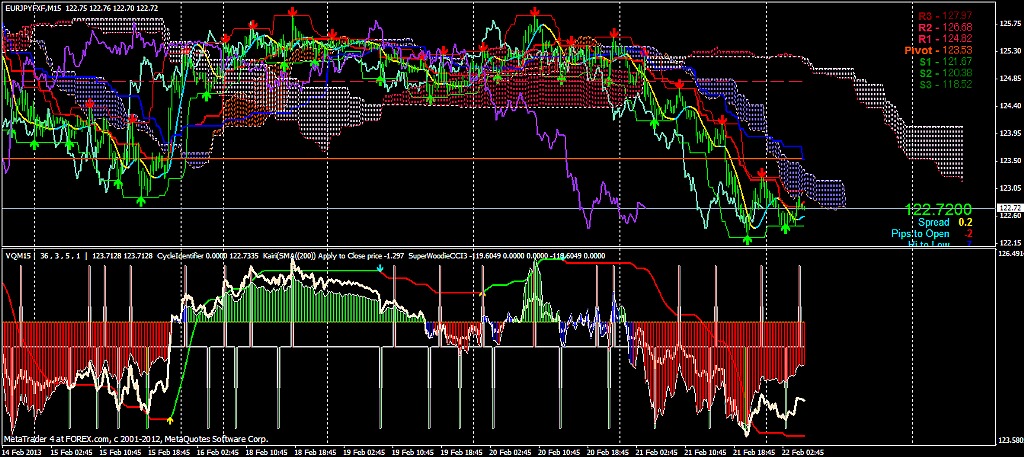Click the Spread 0.2 readout

click(x=946, y=223)
